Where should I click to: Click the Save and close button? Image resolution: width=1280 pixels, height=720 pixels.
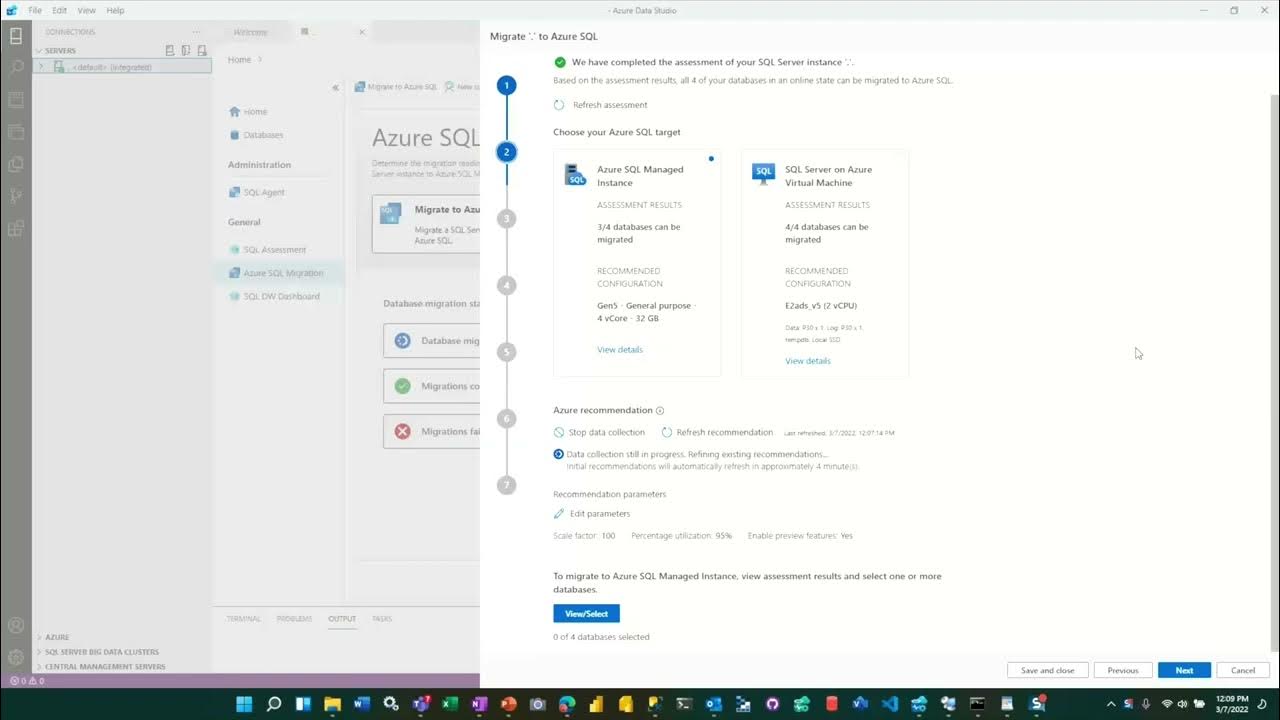[1048, 671]
